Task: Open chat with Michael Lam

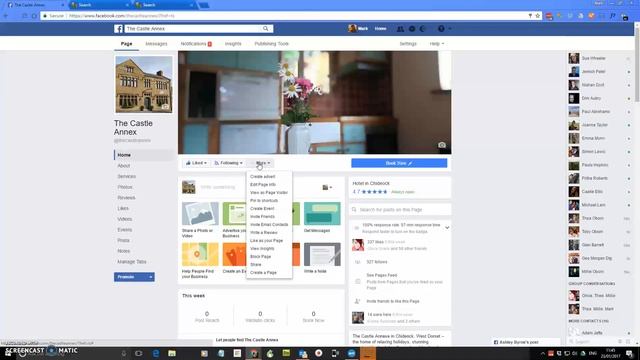Action: 599,205
